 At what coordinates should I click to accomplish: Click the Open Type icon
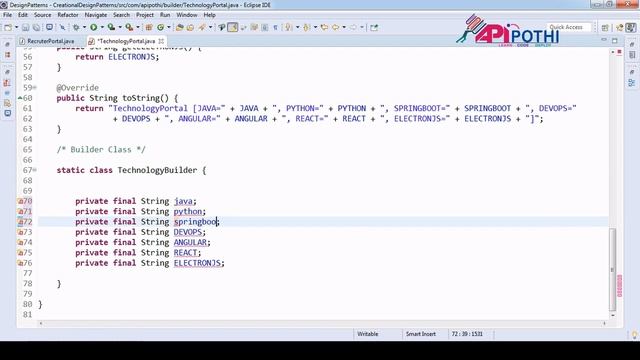(x=180, y=27)
